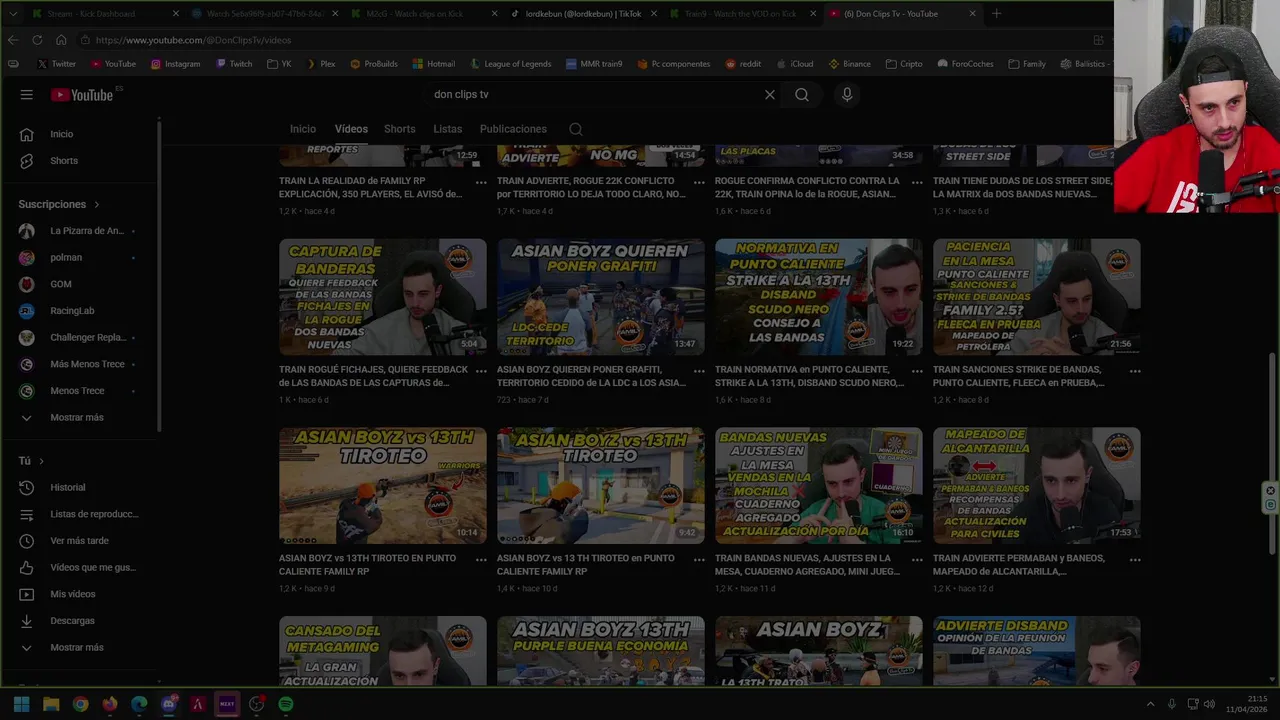The image size is (1280, 720).
Task: Play CAPTURA DE BANDERAS video thumbnail
Action: [x=383, y=297]
